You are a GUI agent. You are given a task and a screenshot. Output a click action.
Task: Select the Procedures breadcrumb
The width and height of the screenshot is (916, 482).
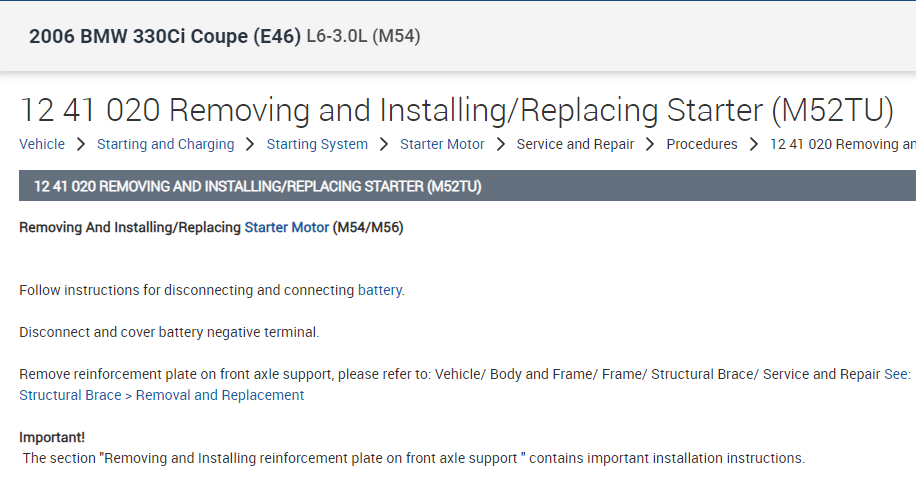(x=701, y=144)
